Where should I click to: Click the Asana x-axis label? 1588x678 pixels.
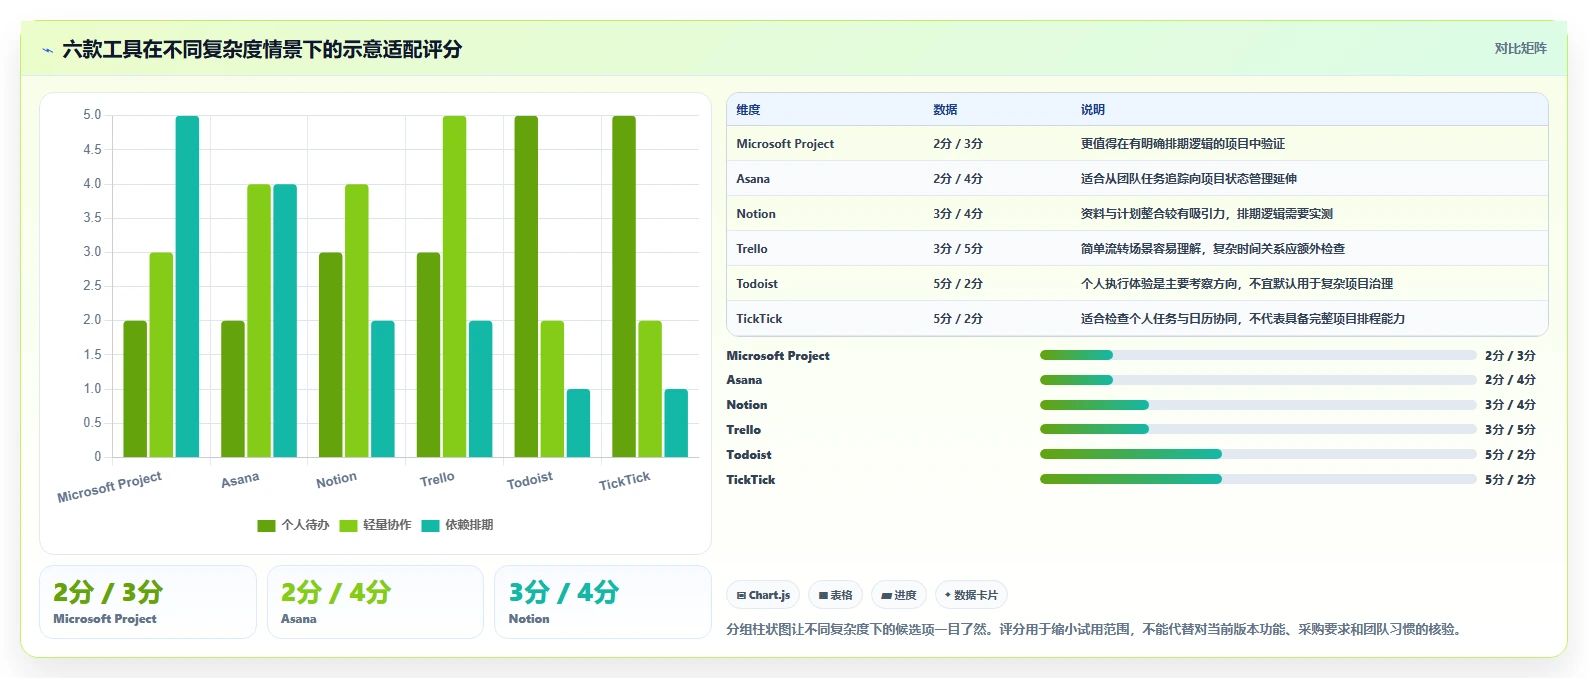[240, 480]
